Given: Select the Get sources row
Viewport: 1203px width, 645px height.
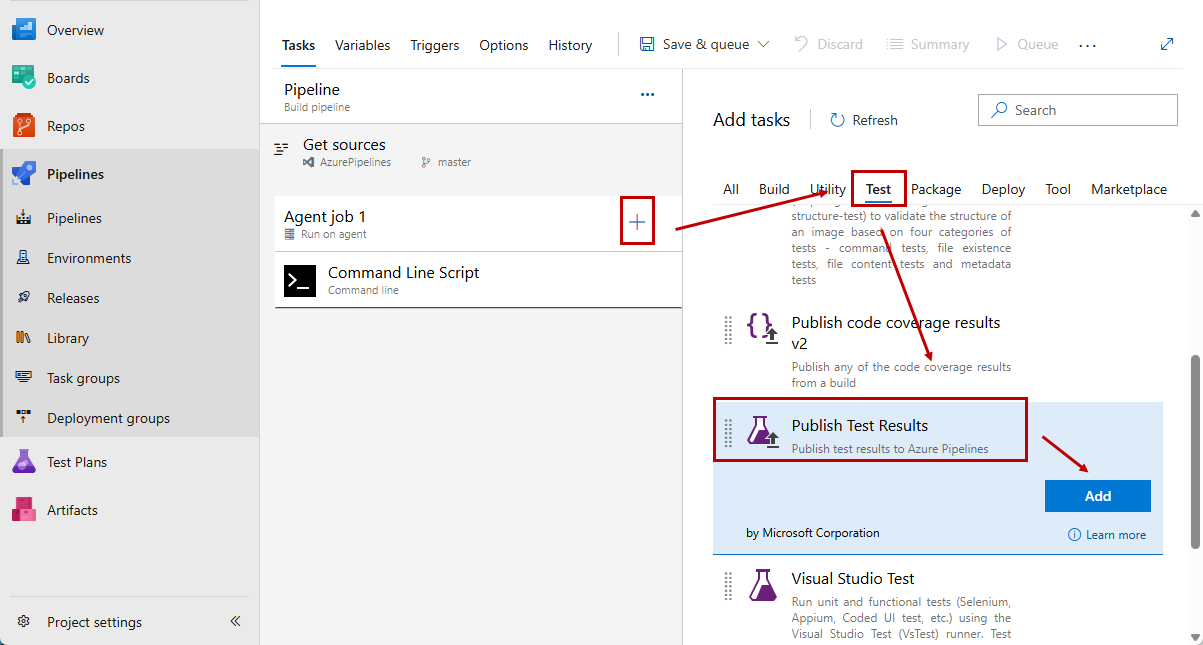Looking at the screenshot, I should (471, 151).
